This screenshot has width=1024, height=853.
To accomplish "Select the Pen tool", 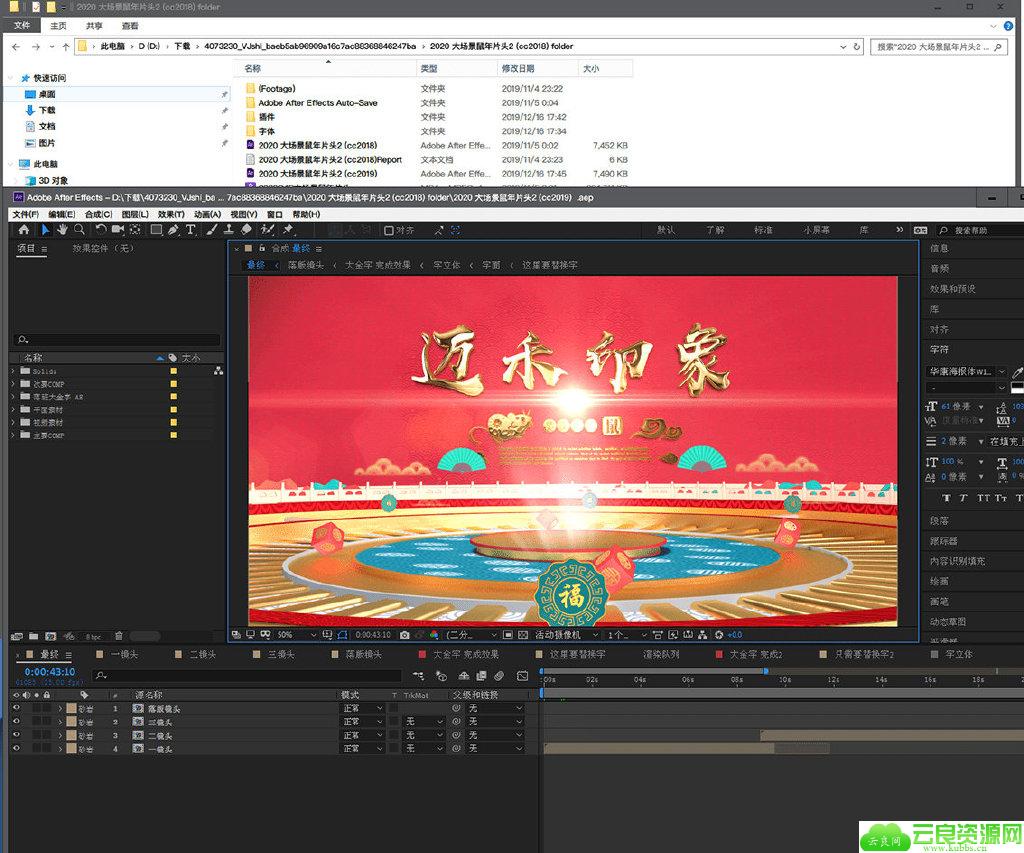I will point(173,229).
